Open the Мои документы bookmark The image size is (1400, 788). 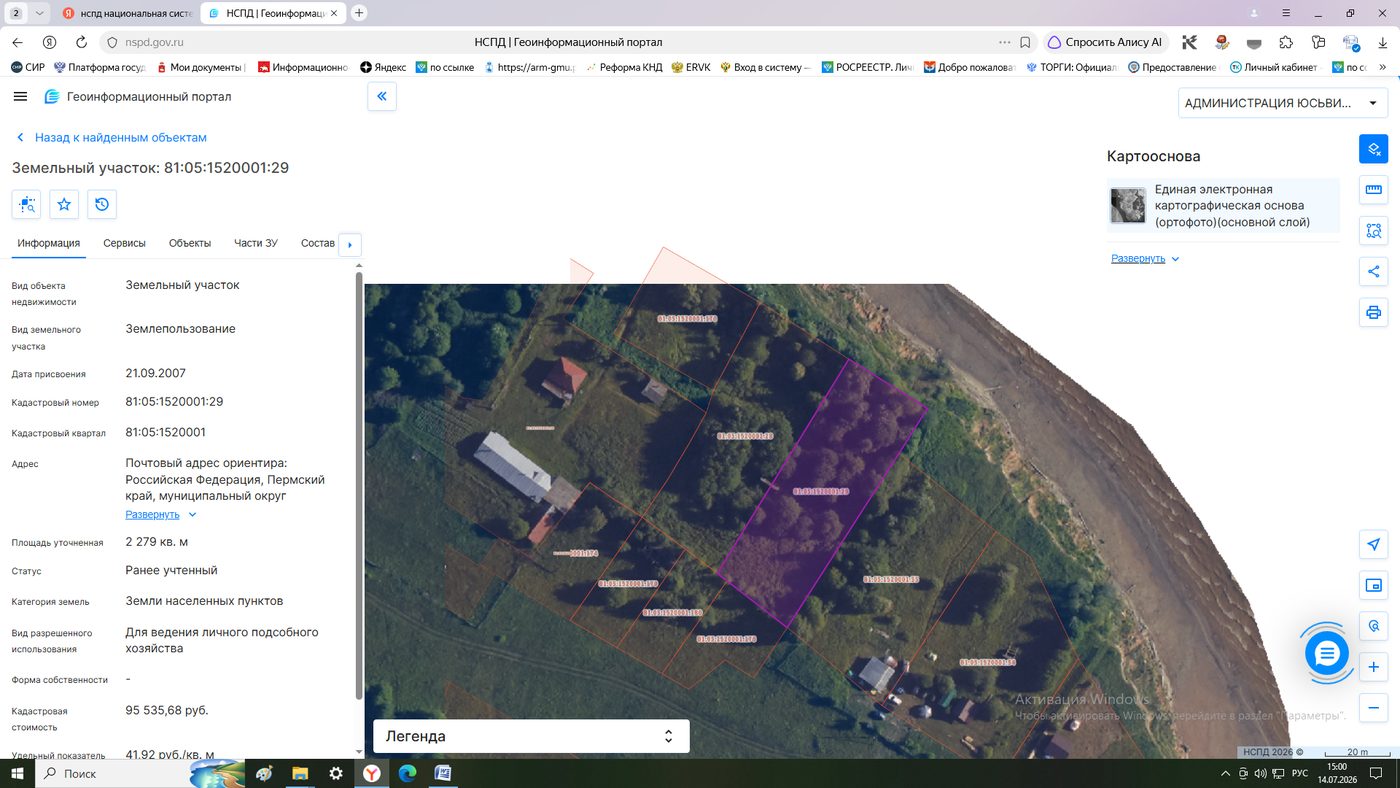point(200,67)
